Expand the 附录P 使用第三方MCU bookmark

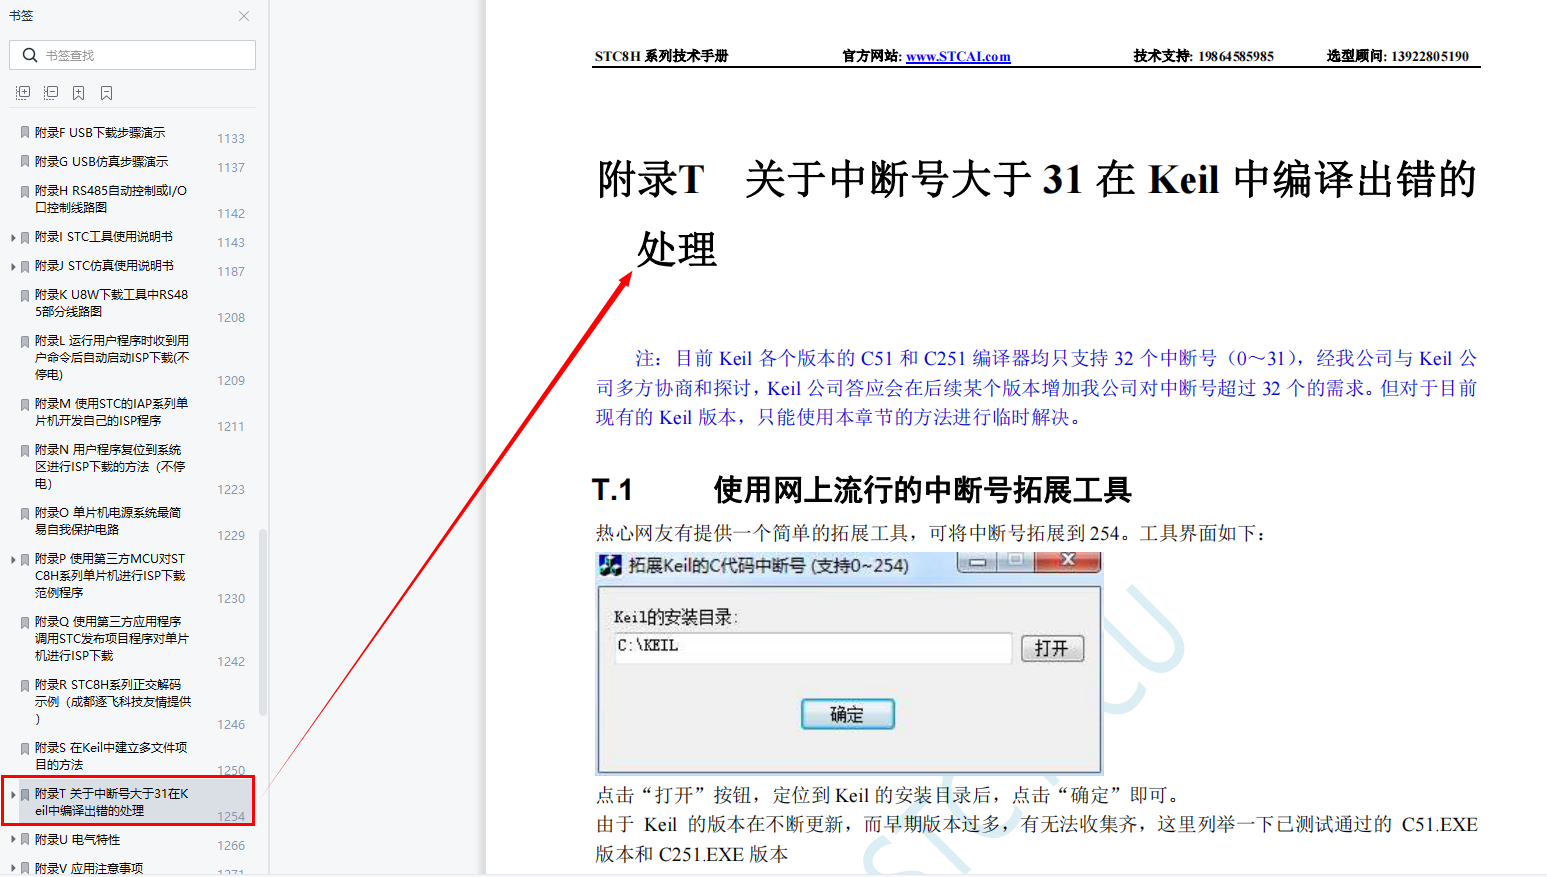pos(13,559)
